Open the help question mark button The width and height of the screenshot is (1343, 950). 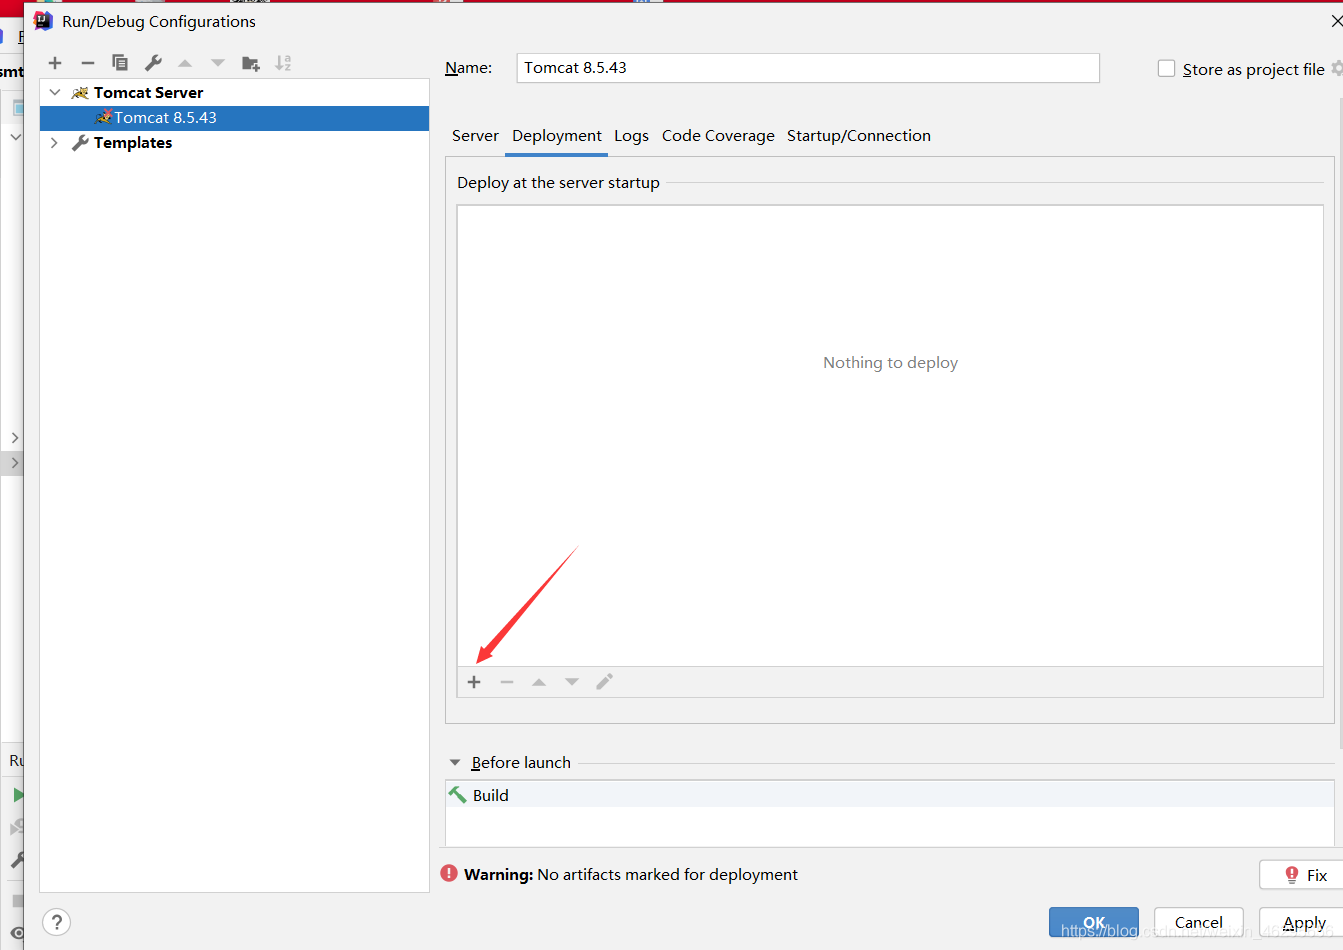tap(57, 922)
